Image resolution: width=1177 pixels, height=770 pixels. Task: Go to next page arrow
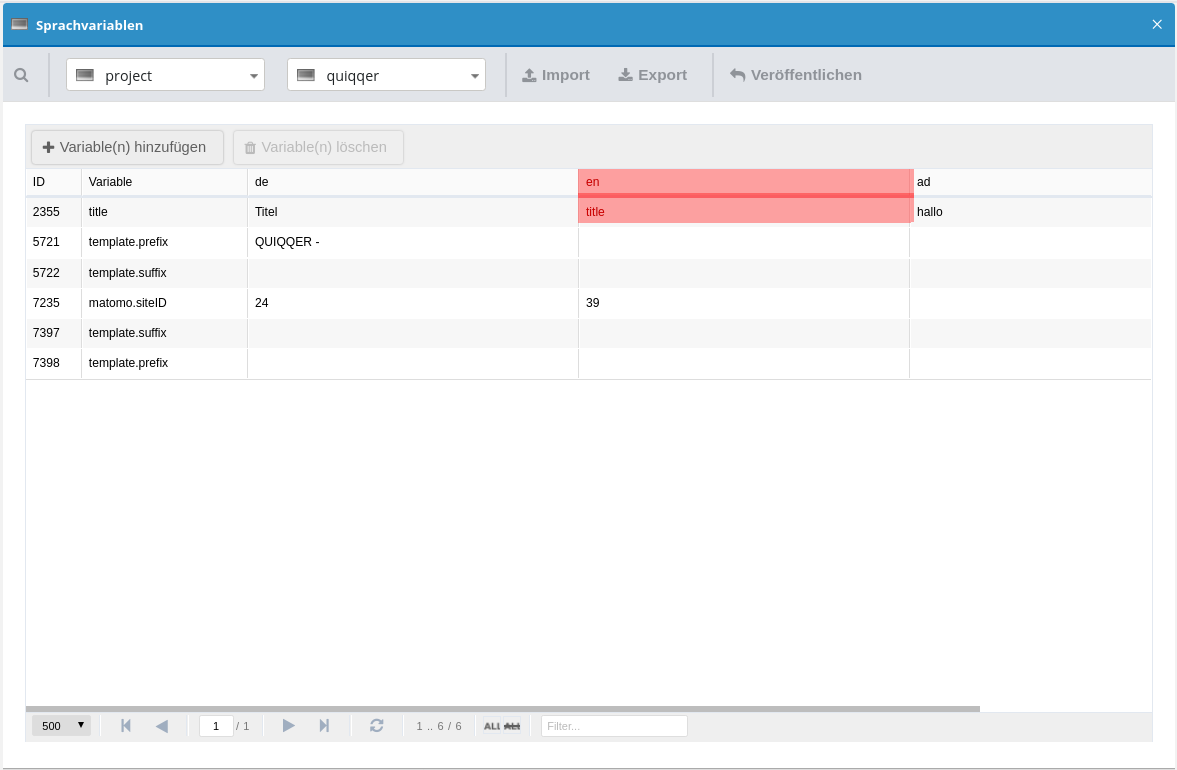pyautogui.click(x=289, y=726)
